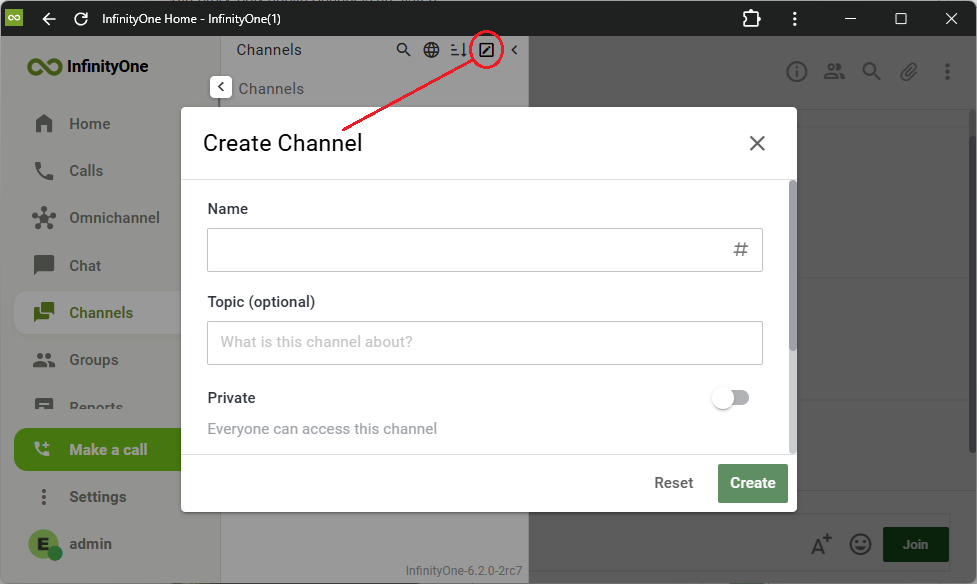Click the InfinityOne app icon in the title bar
Screen dimensions: 977x584
[x=14, y=18]
